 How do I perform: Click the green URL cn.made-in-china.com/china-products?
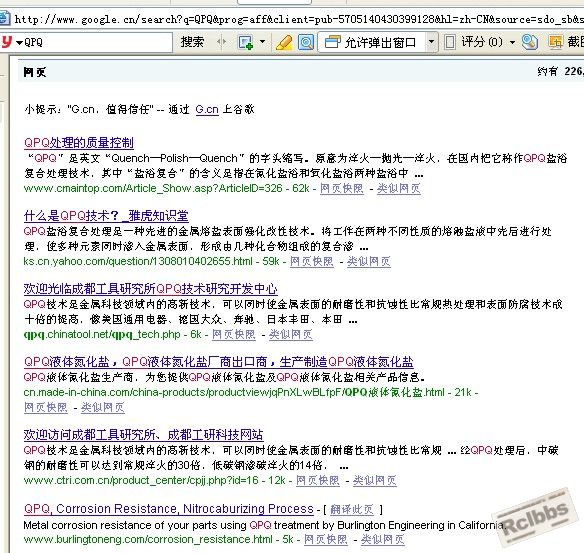[x=234, y=392]
